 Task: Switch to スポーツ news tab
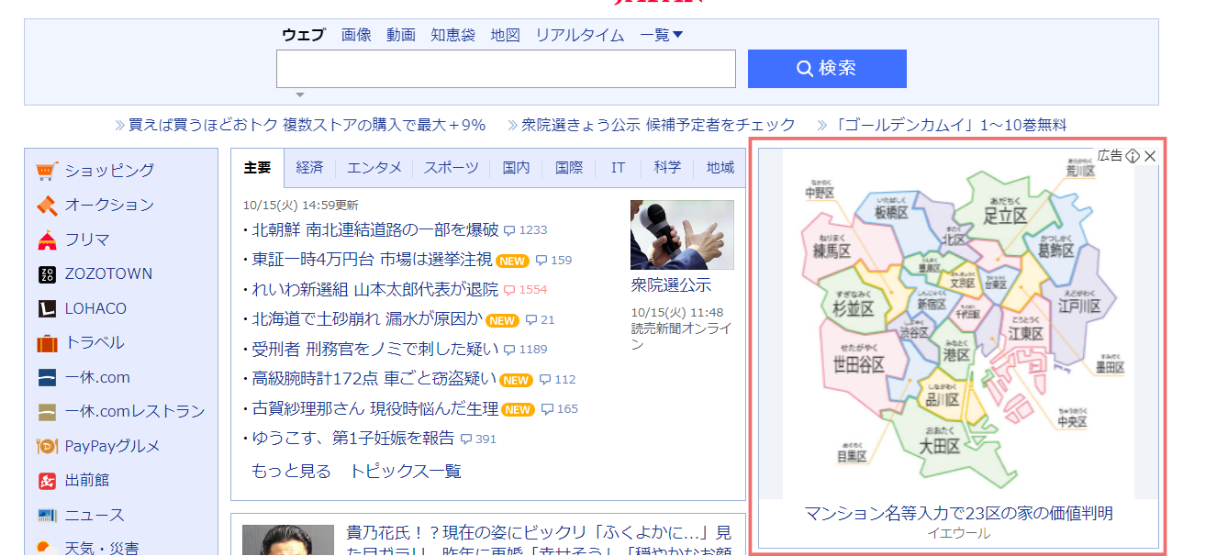pyautogui.click(x=451, y=168)
